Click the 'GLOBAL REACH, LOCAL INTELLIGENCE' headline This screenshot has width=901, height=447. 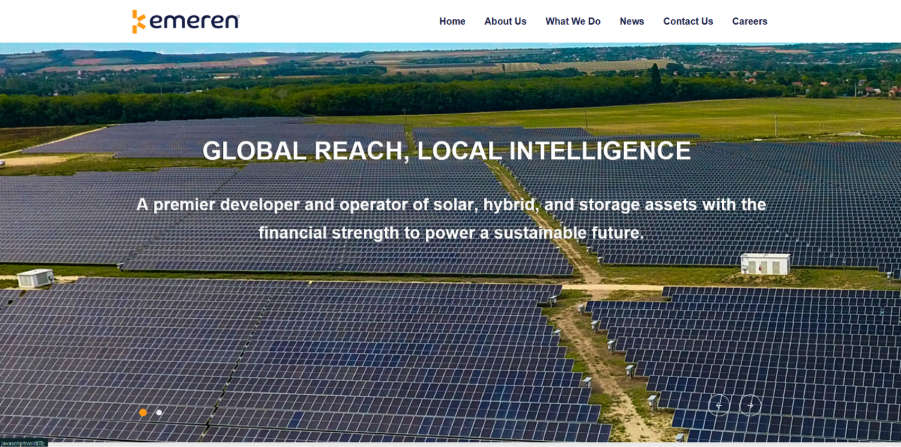(446, 151)
